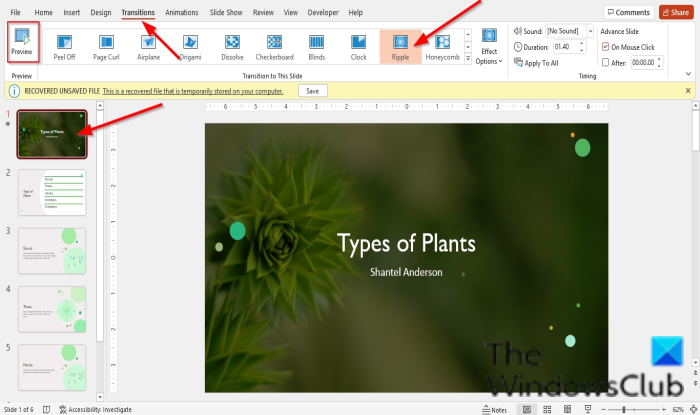Screen dimensions: 700x415
Task: Enable the After timing checkbox
Action: click(605, 61)
